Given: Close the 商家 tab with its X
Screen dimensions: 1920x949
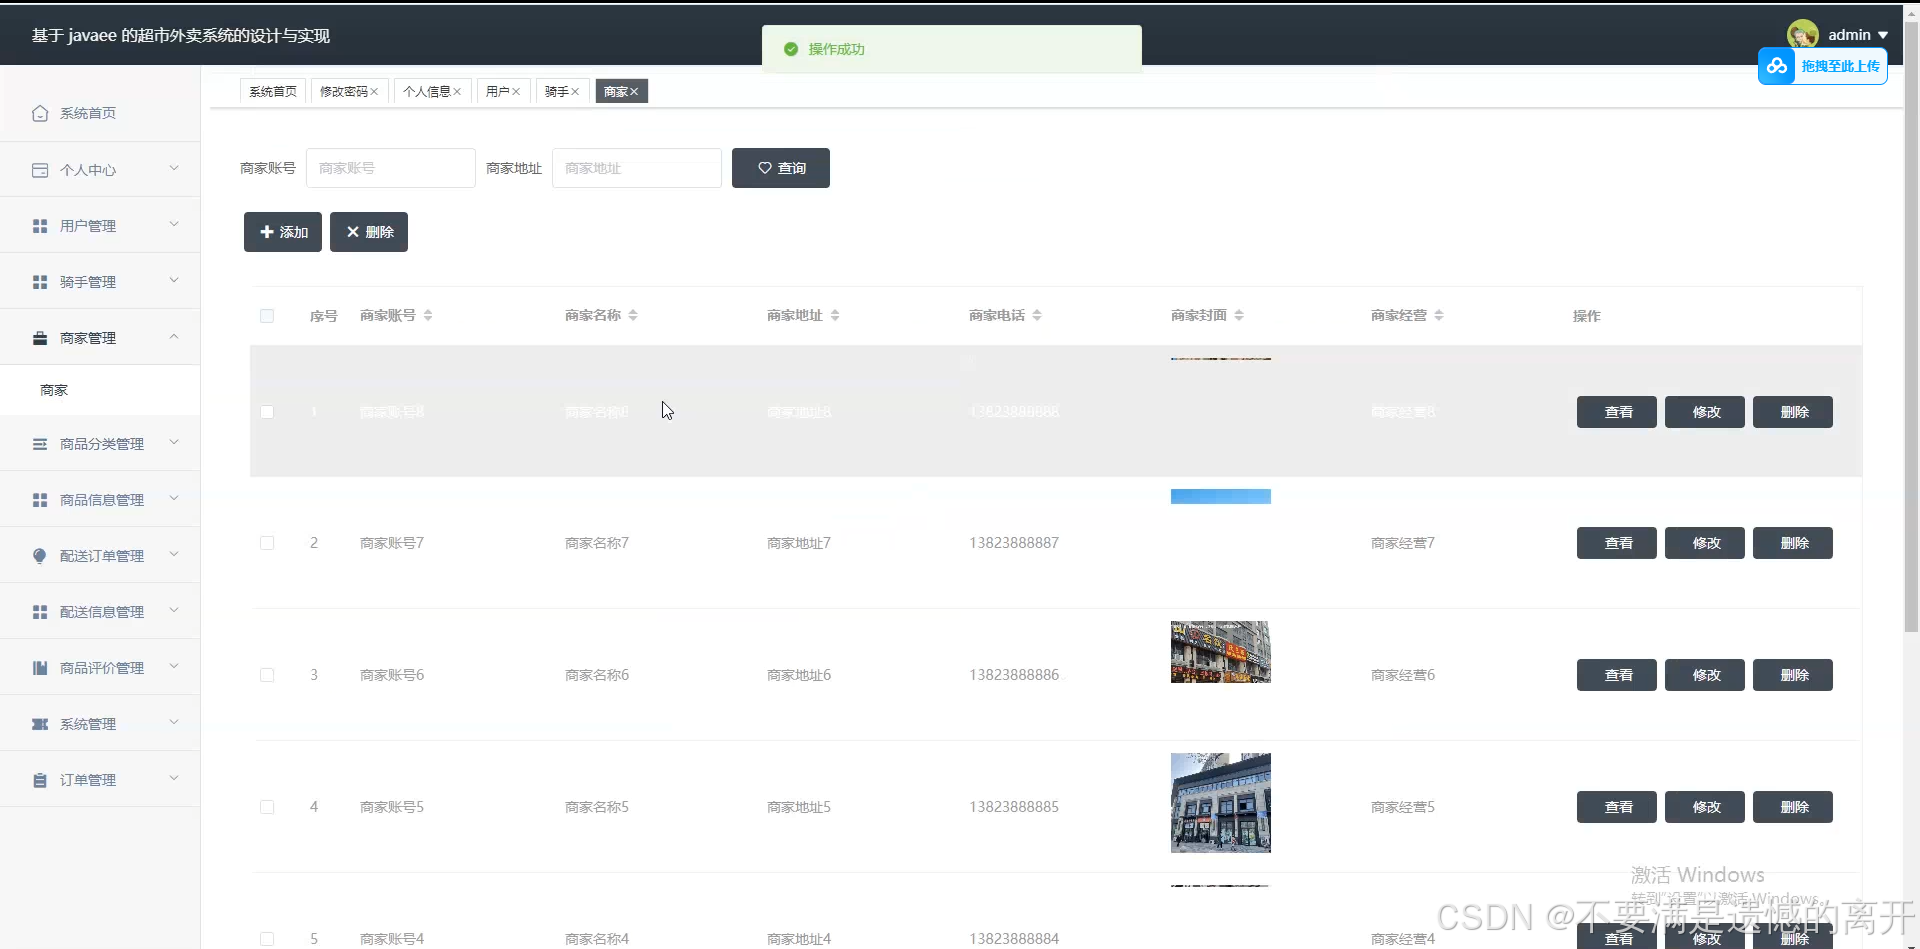Looking at the screenshot, I should (634, 92).
